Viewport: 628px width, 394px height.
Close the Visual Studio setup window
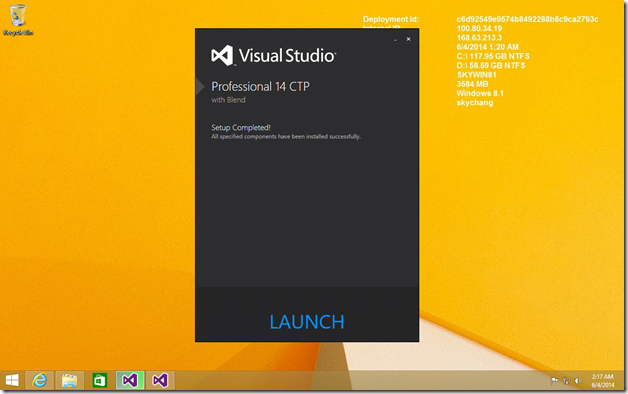click(x=409, y=39)
